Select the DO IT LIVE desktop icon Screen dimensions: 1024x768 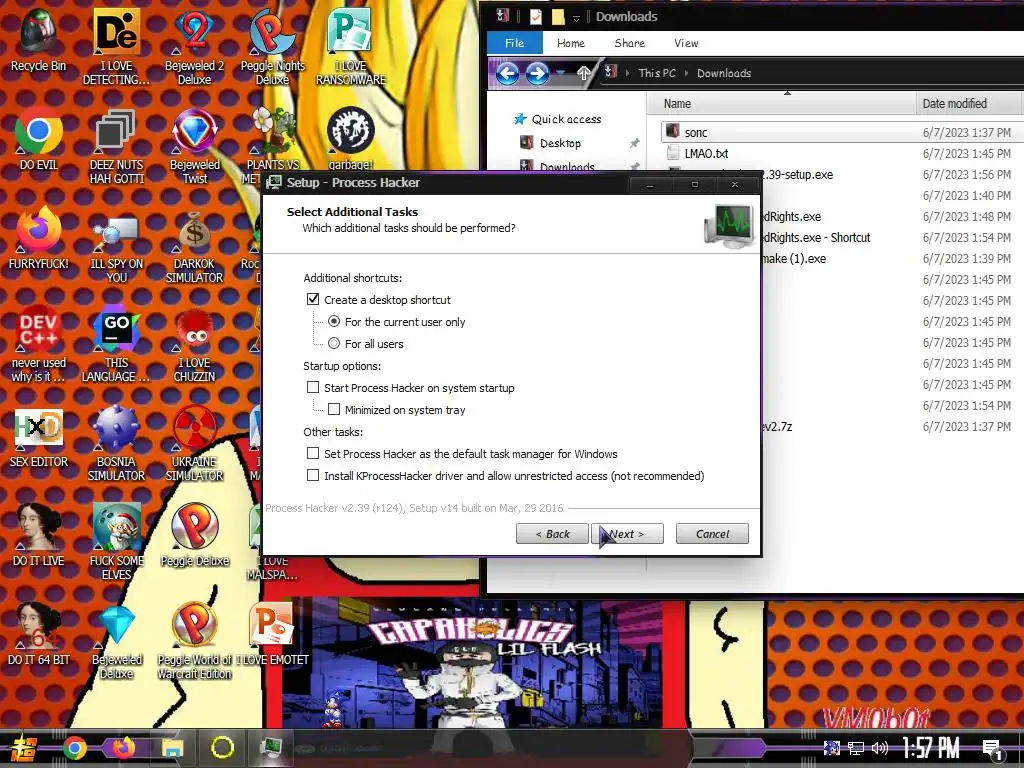38,536
